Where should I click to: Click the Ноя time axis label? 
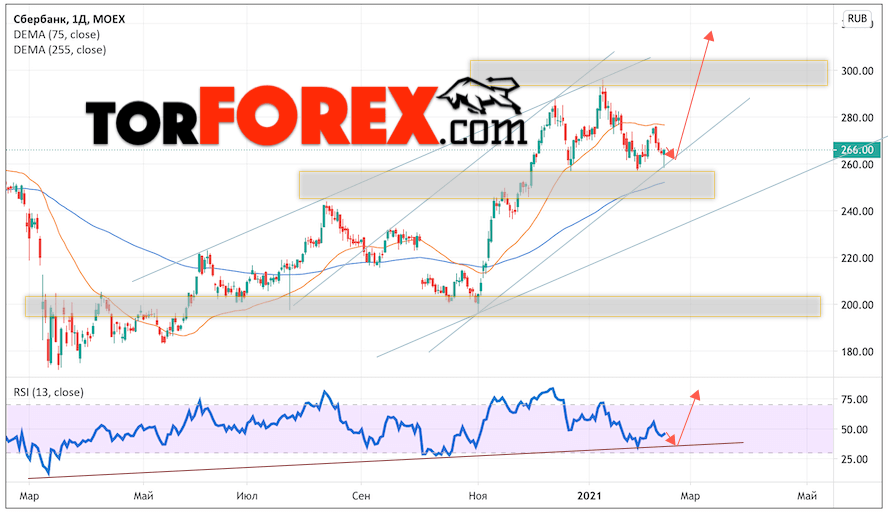[478, 496]
